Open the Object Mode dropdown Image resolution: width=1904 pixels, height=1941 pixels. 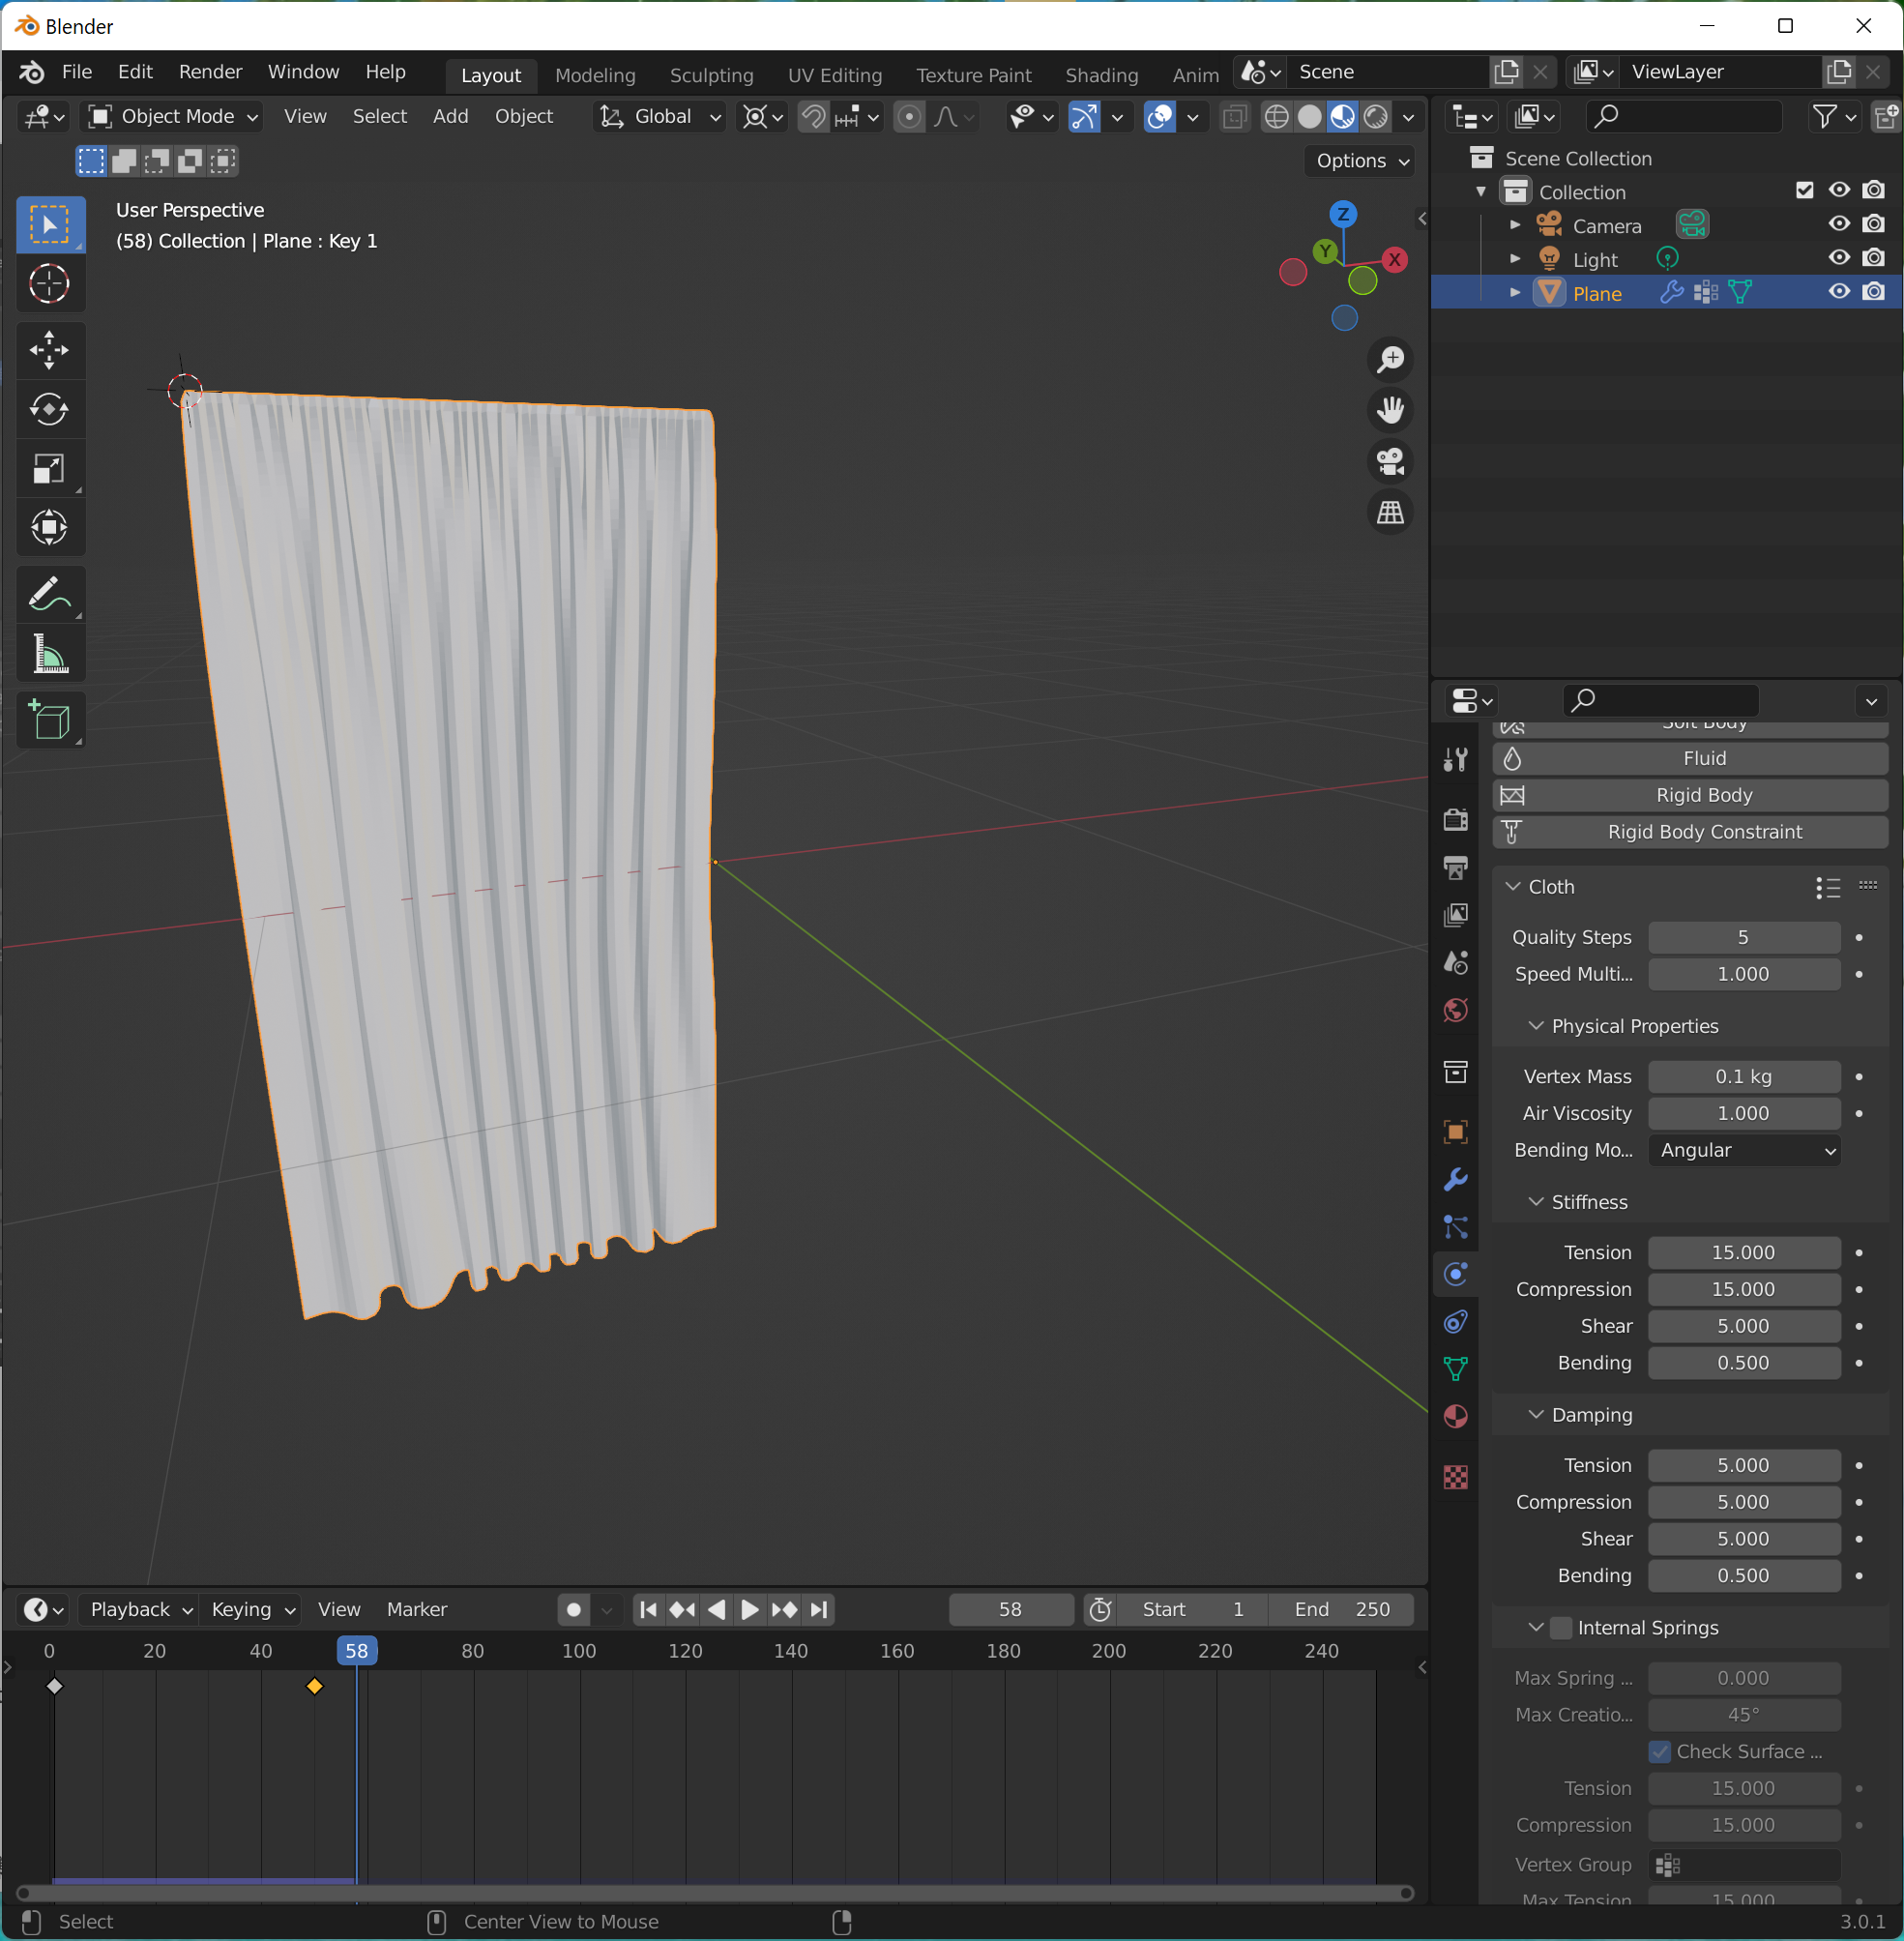174,116
